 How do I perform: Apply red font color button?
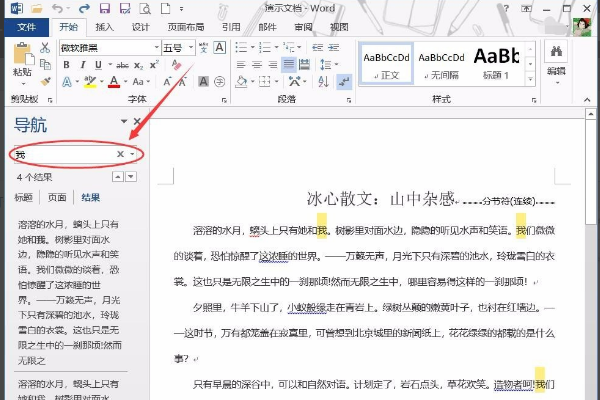pyautogui.click(x=114, y=82)
